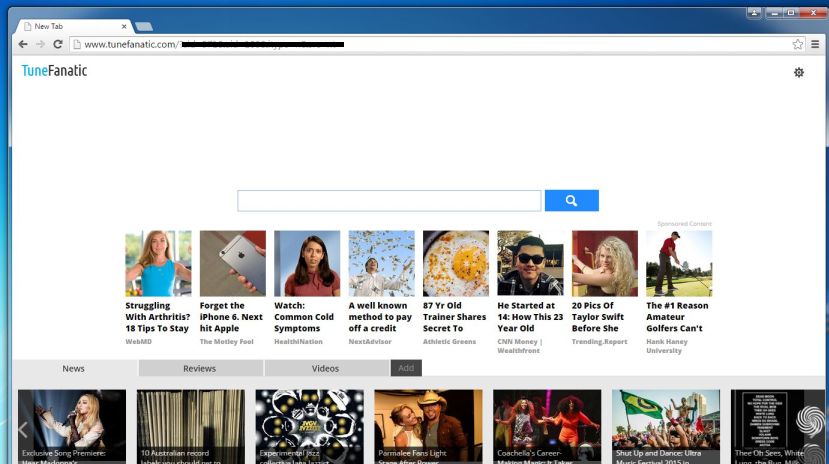Click the NextAdvisor source label
Viewport: 829px width, 464px height.
coord(370,342)
